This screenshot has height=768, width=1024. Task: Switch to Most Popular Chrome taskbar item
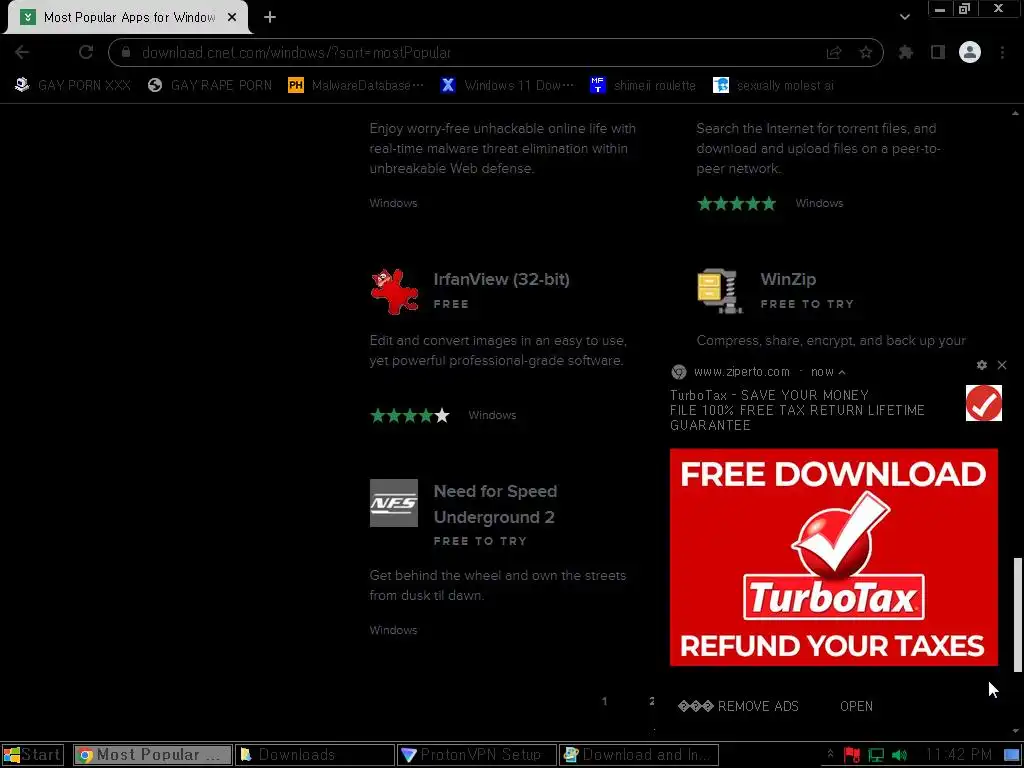(x=152, y=755)
